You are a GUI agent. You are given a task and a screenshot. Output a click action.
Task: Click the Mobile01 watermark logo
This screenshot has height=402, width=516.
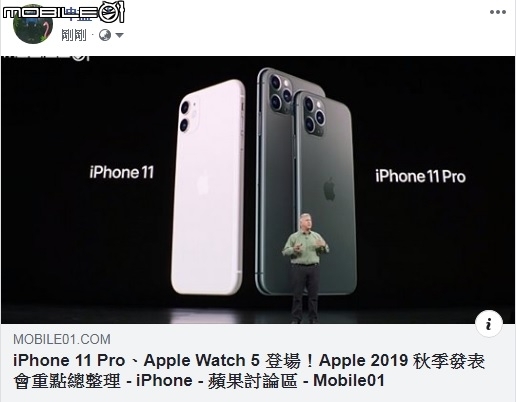click(x=64, y=12)
